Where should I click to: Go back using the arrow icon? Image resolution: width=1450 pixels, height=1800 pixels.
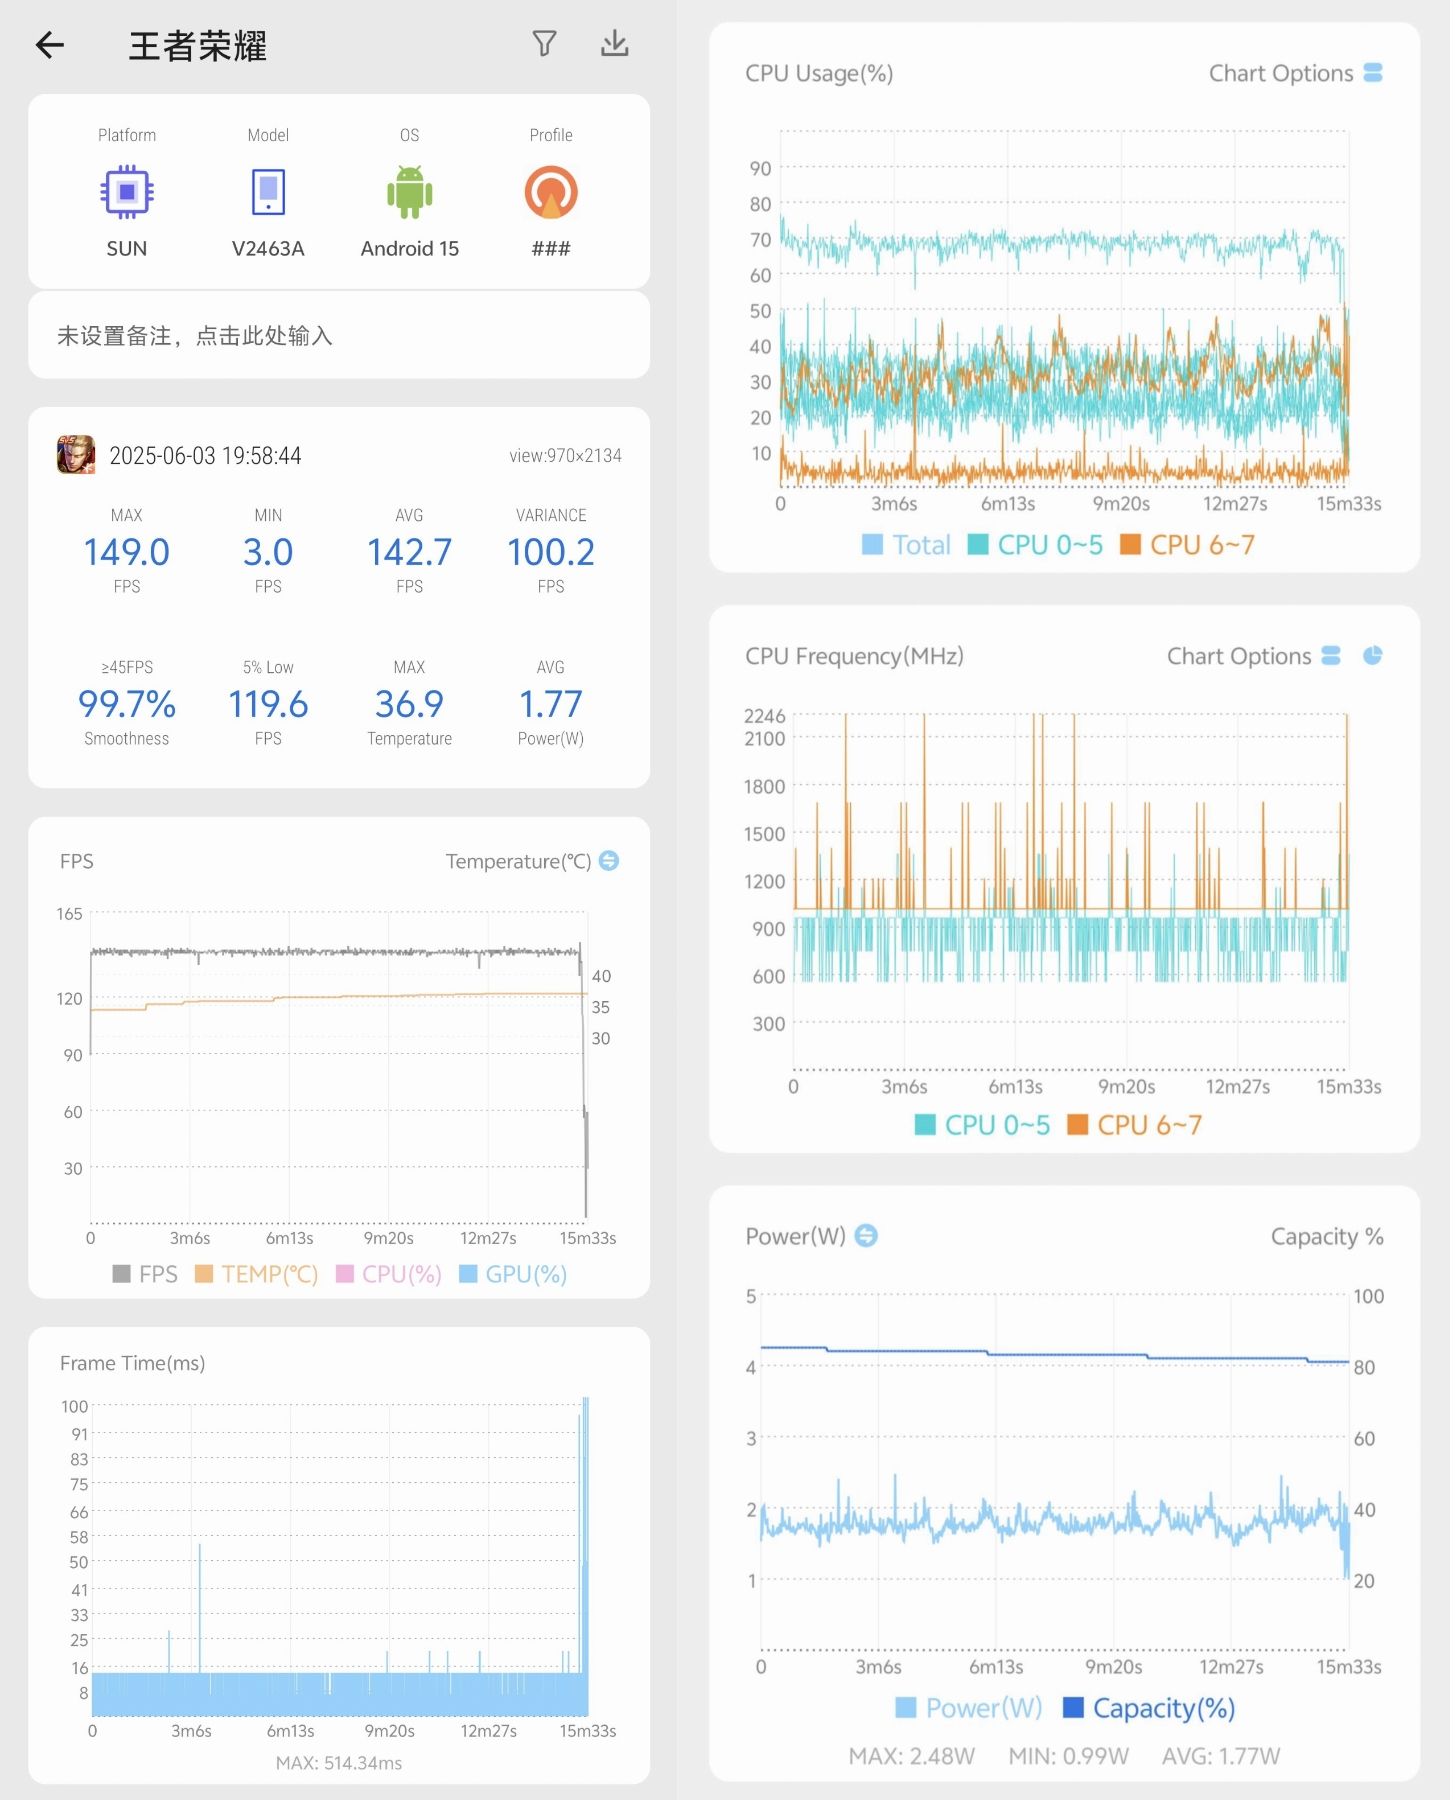point(49,45)
